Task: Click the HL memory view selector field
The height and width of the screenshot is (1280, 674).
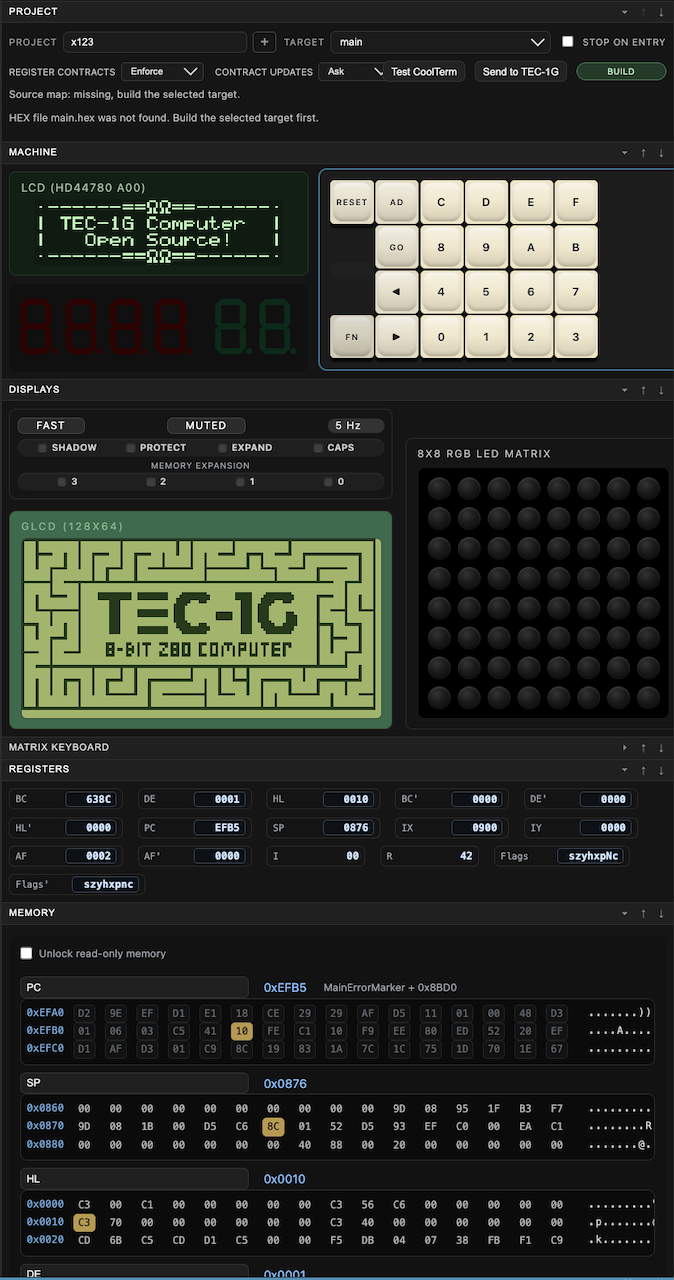Action: tap(134, 1179)
